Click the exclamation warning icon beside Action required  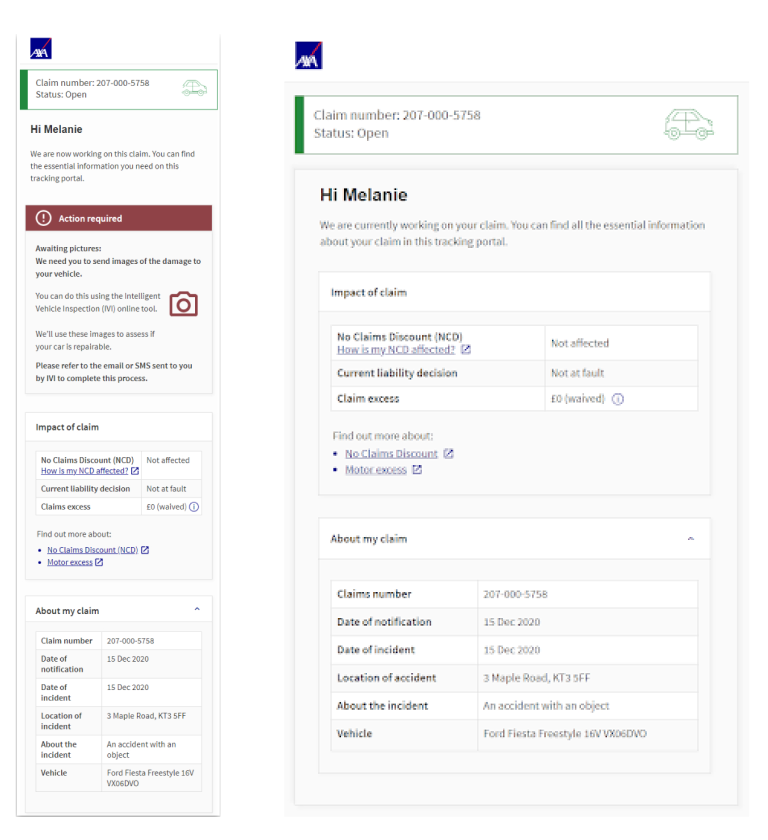43,218
